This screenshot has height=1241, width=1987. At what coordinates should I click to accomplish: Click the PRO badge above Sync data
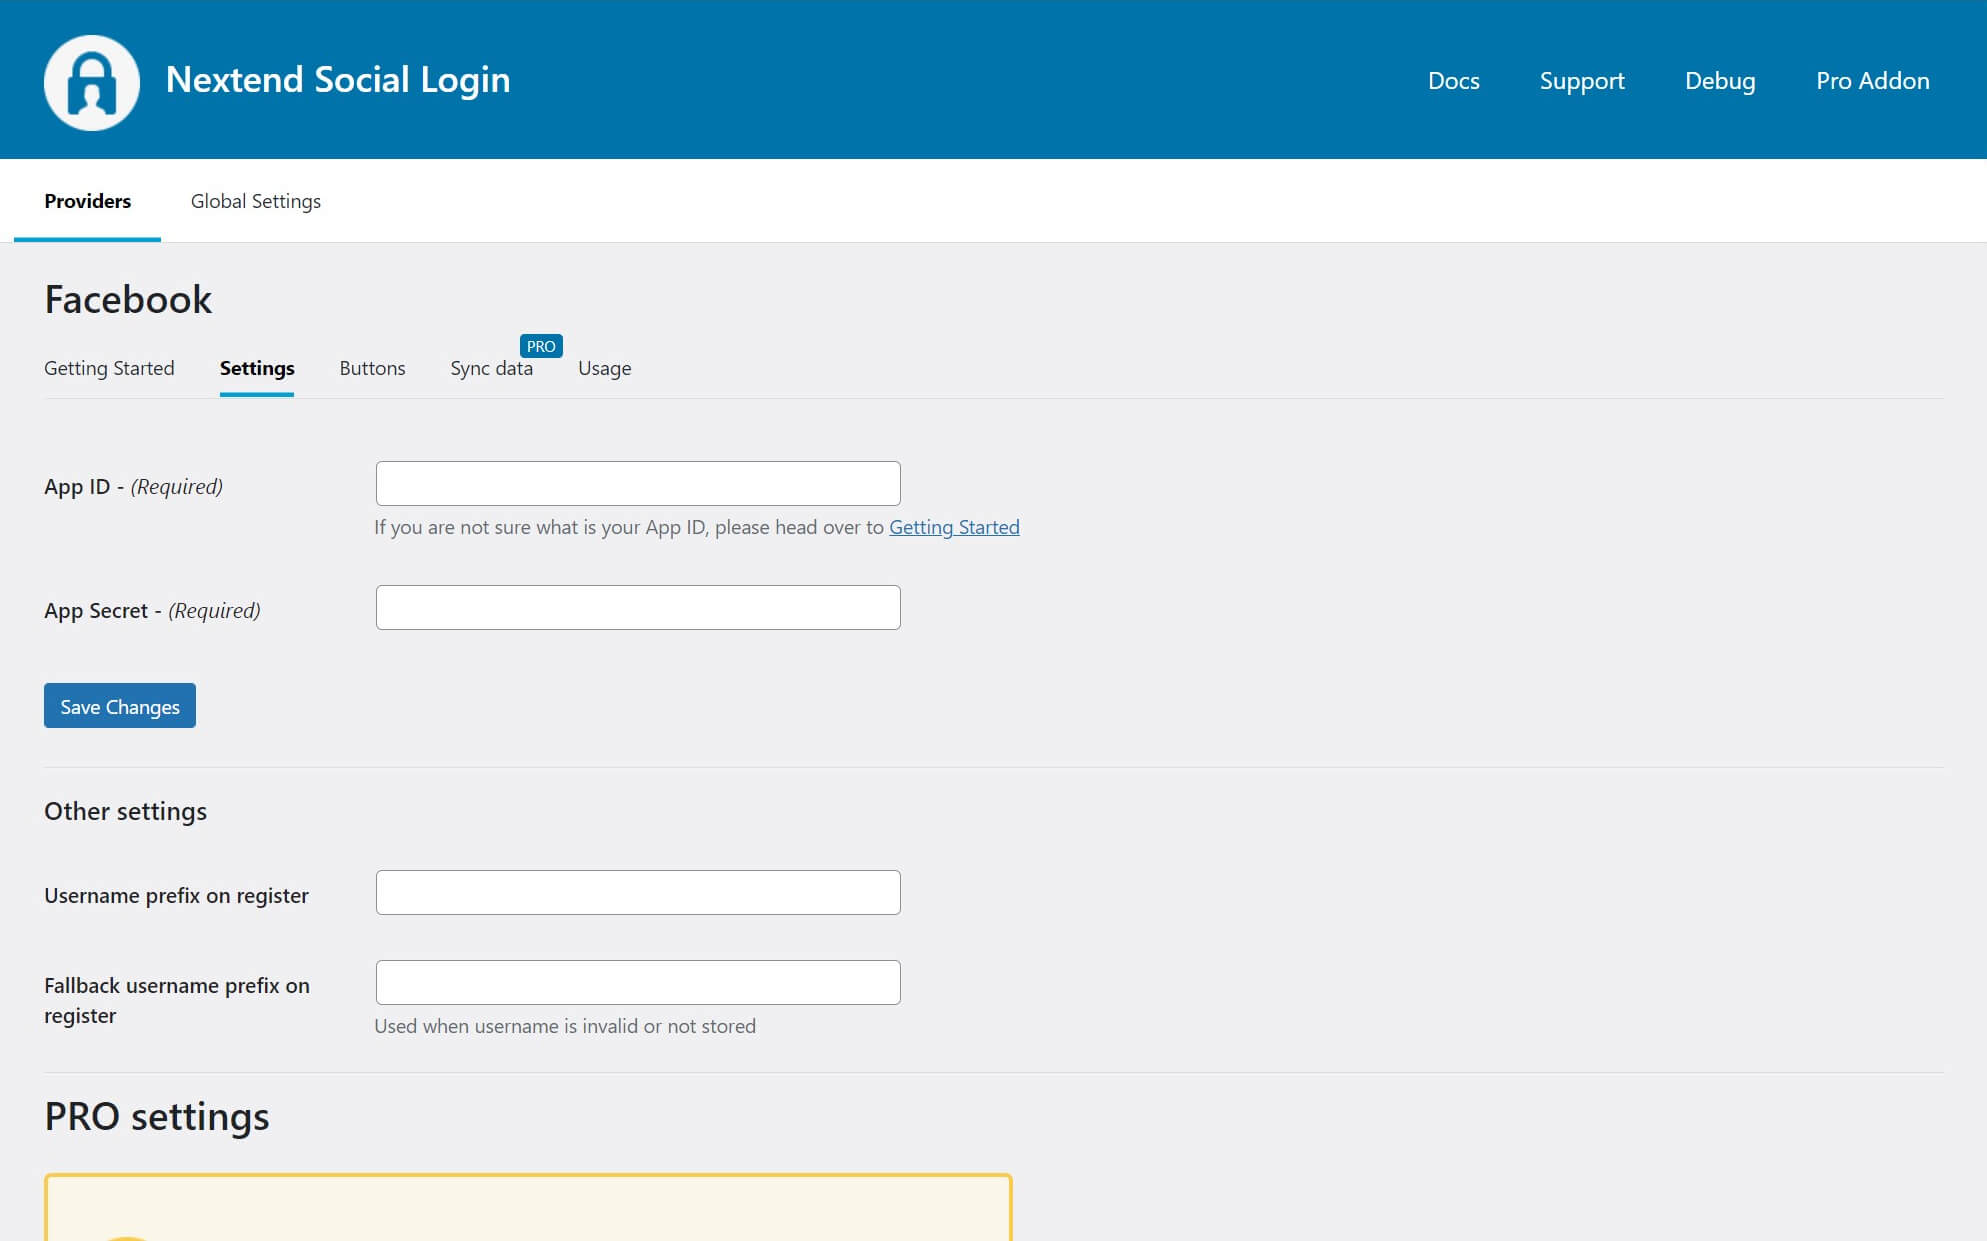541,346
